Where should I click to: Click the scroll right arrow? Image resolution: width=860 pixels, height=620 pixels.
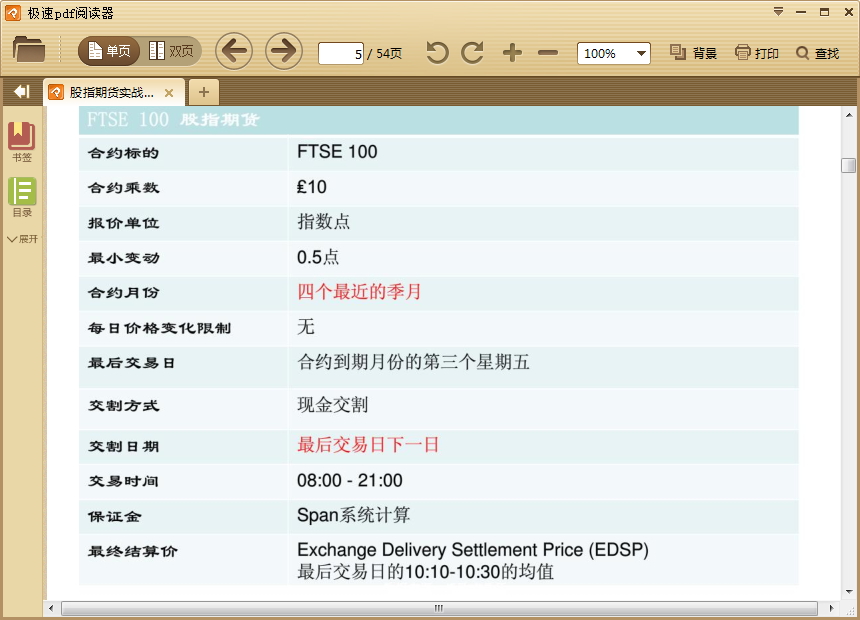(831, 608)
